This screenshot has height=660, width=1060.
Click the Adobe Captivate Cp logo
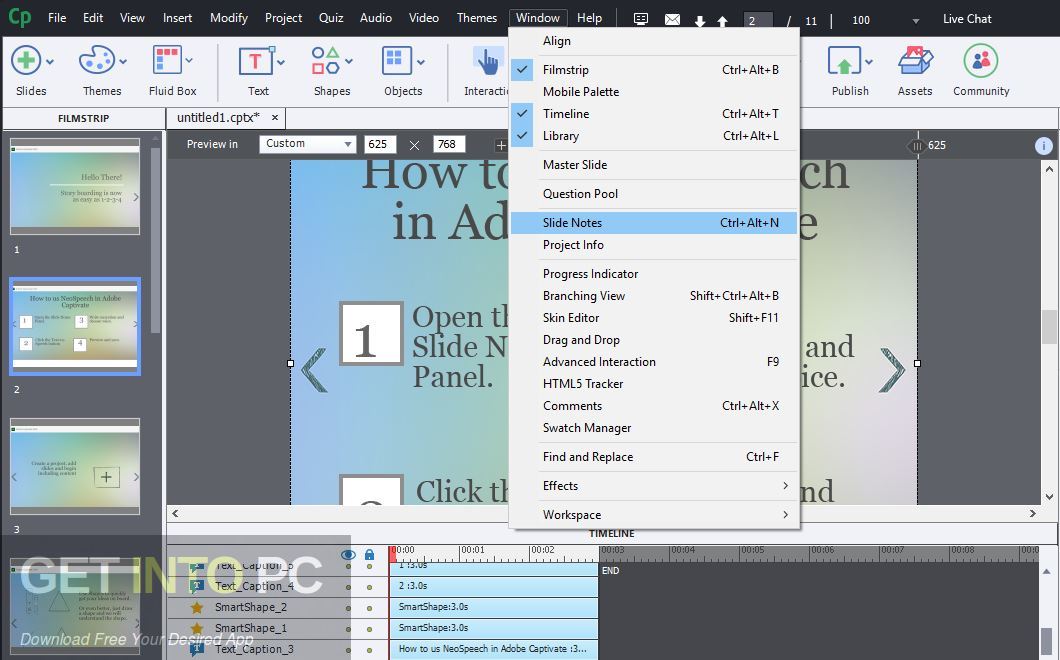(20, 17)
